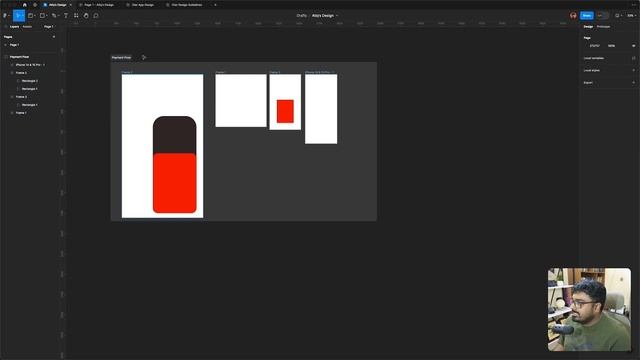
Task: Click the page background color swatch
Action: (587, 46)
